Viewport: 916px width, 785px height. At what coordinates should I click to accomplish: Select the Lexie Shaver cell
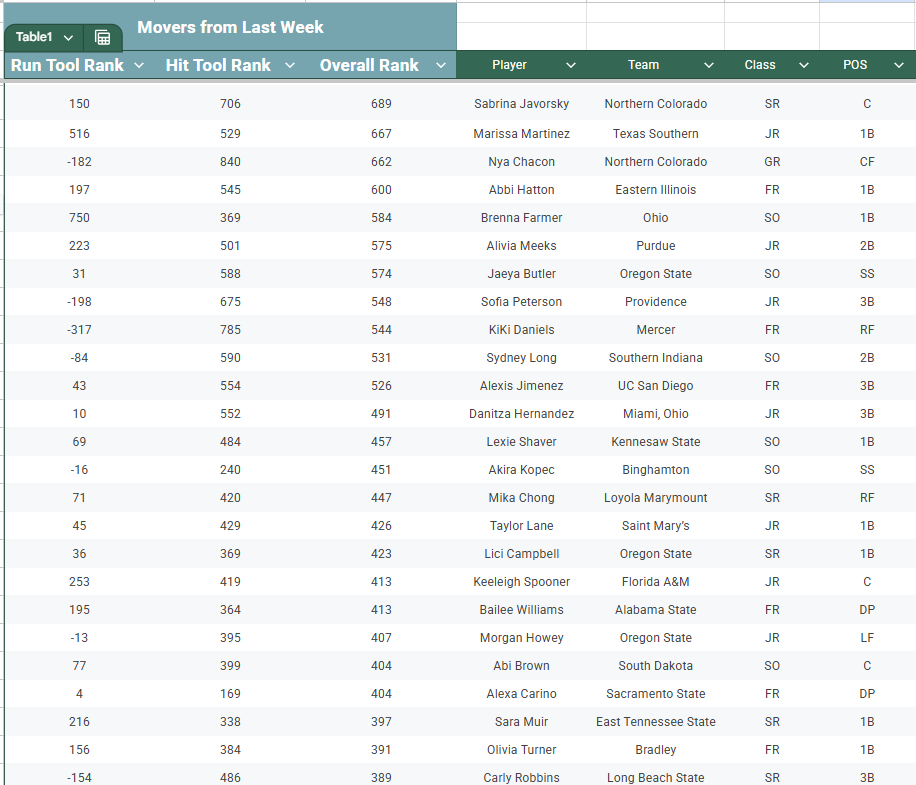pos(521,442)
